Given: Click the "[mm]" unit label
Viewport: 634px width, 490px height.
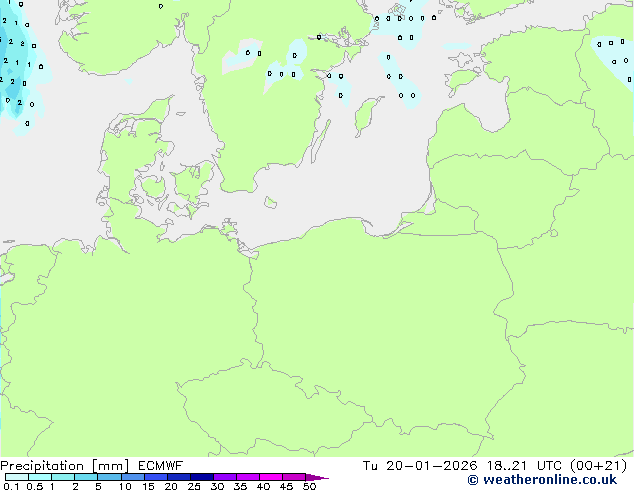Looking at the screenshot, I should pos(110,466).
